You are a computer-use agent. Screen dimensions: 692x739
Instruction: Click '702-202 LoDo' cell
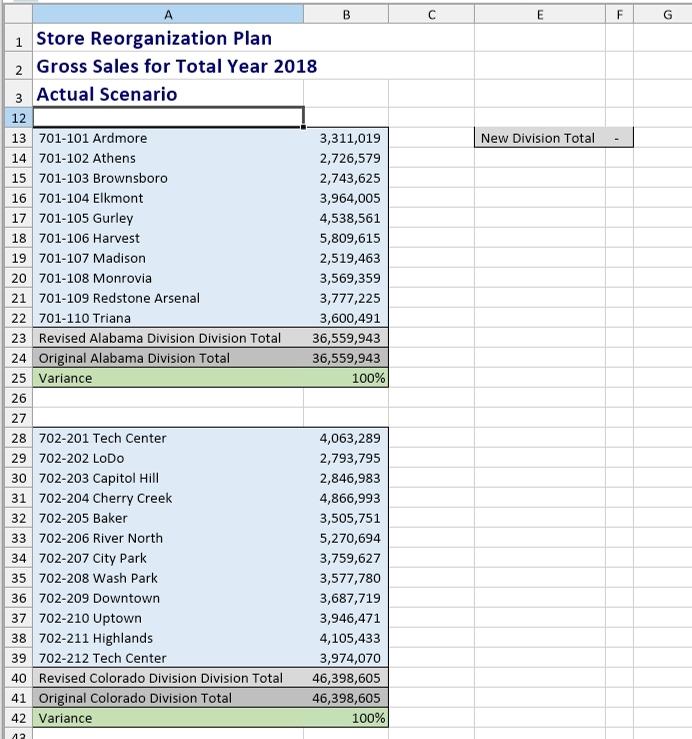pos(168,458)
